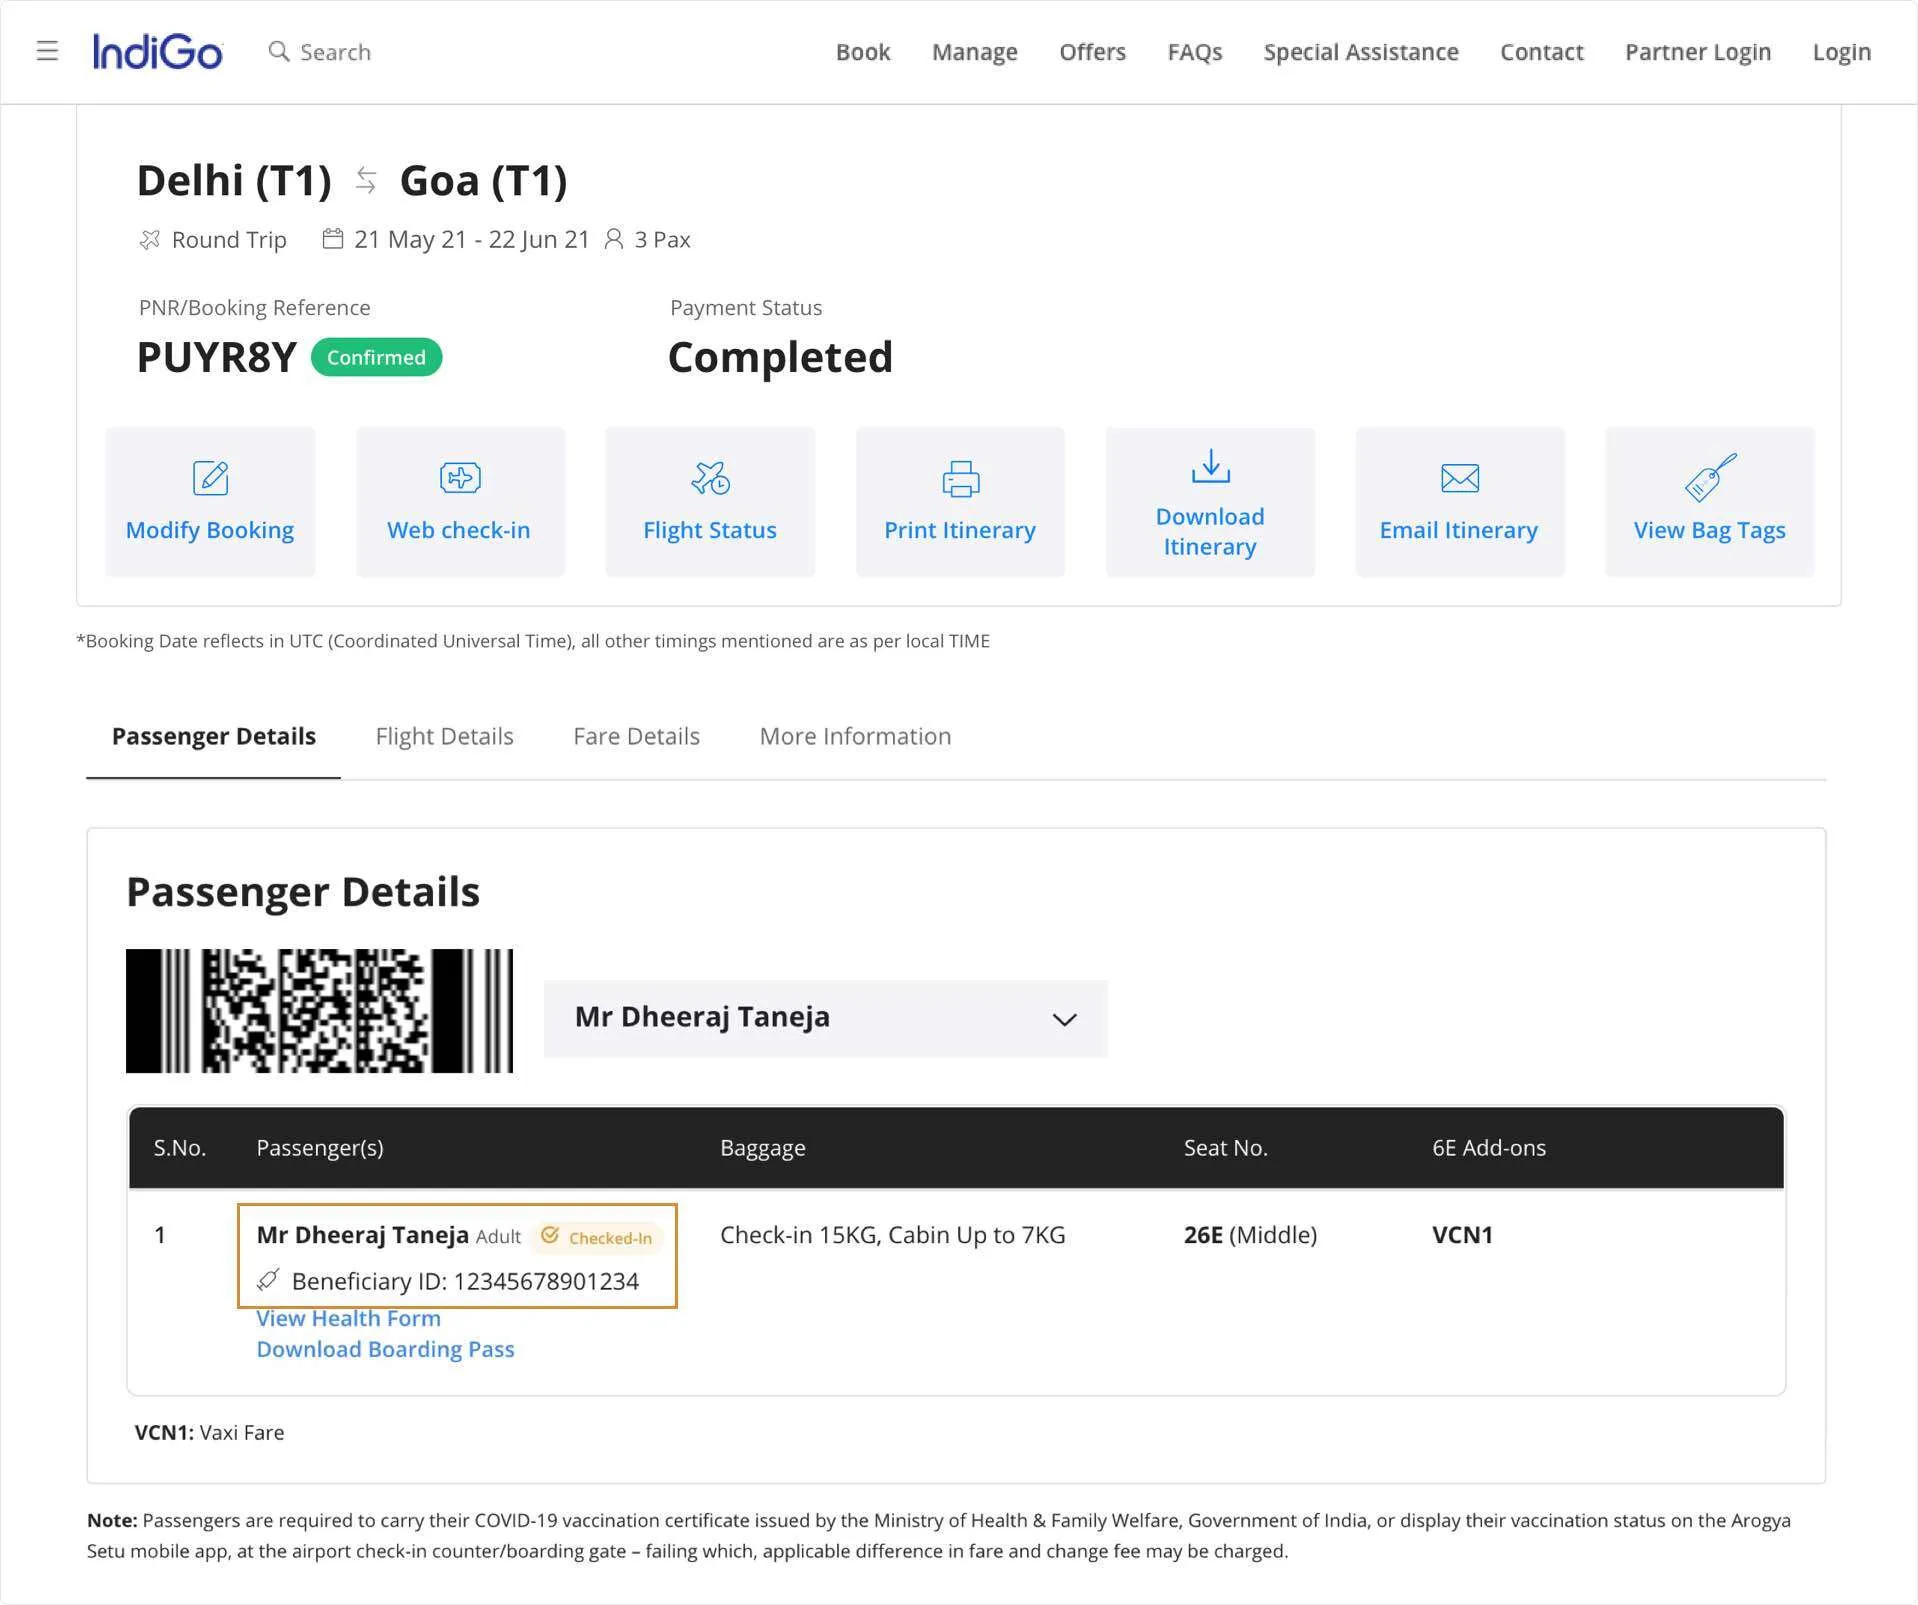Screen dimensions: 1918x1605
Task: Expand the Mr Dheeraj Taneja passenger dropdown
Action: 826,1018
